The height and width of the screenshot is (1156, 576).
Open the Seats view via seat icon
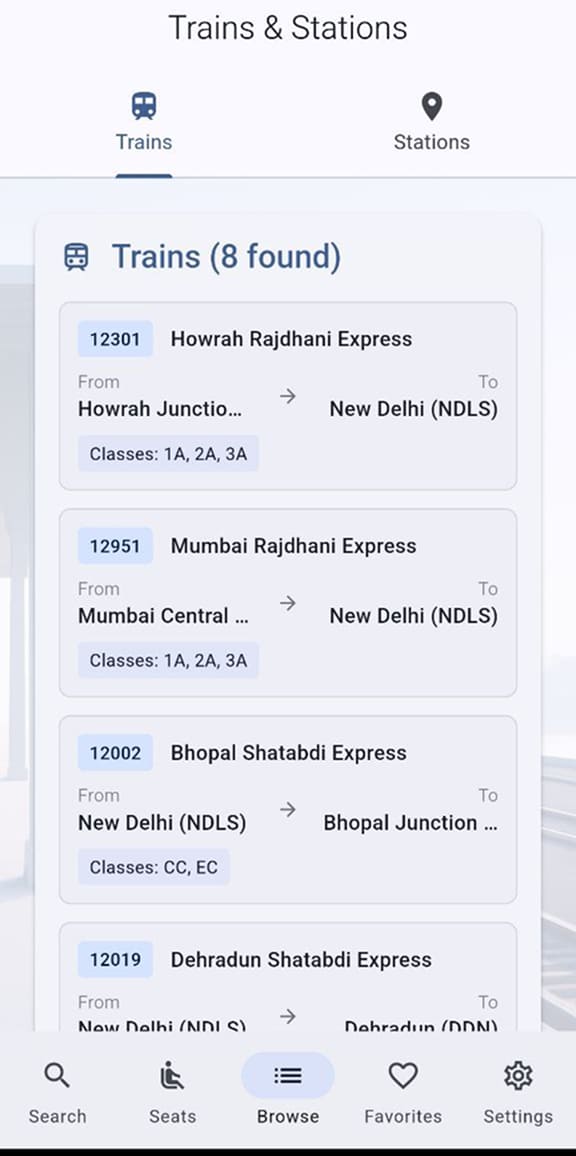pos(172,1074)
